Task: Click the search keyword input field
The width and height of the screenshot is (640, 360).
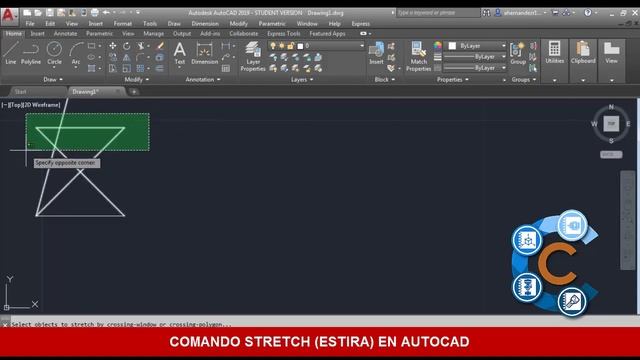Action: pyautogui.click(x=438, y=13)
